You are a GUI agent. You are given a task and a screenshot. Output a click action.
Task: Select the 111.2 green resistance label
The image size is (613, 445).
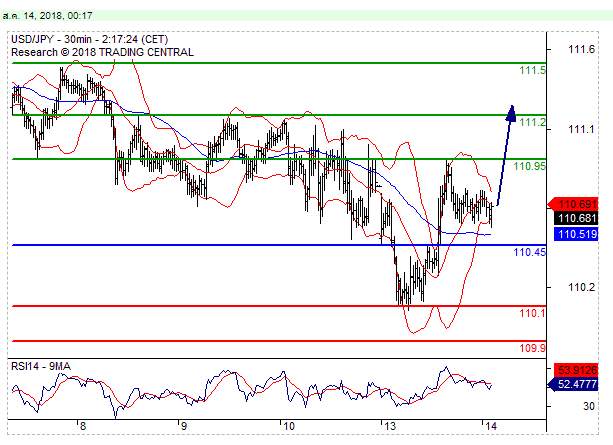coord(532,122)
